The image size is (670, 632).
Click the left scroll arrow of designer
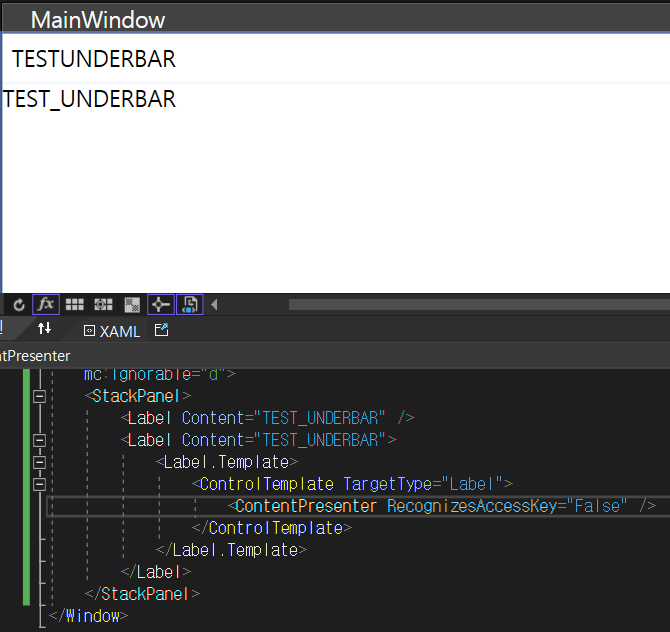[x=215, y=305]
